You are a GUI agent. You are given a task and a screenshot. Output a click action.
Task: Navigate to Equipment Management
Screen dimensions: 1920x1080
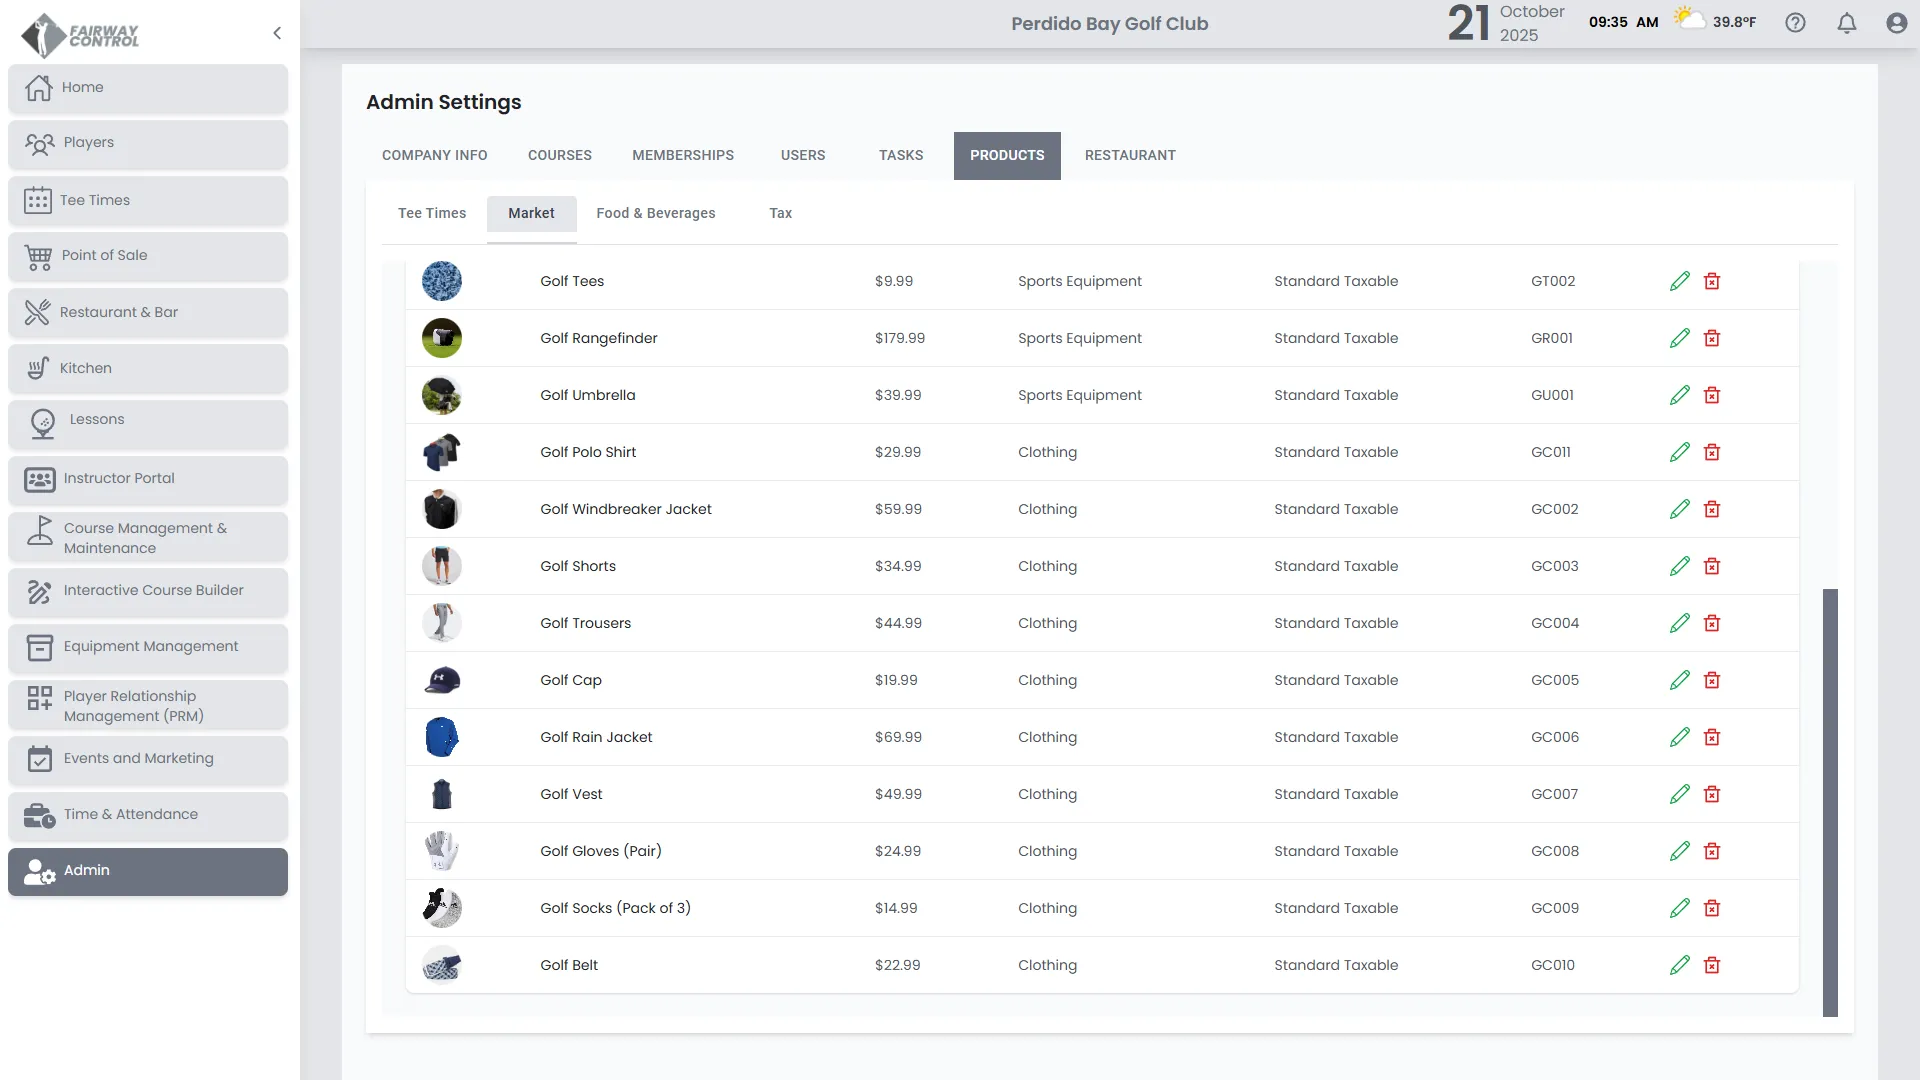click(x=148, y=647)
